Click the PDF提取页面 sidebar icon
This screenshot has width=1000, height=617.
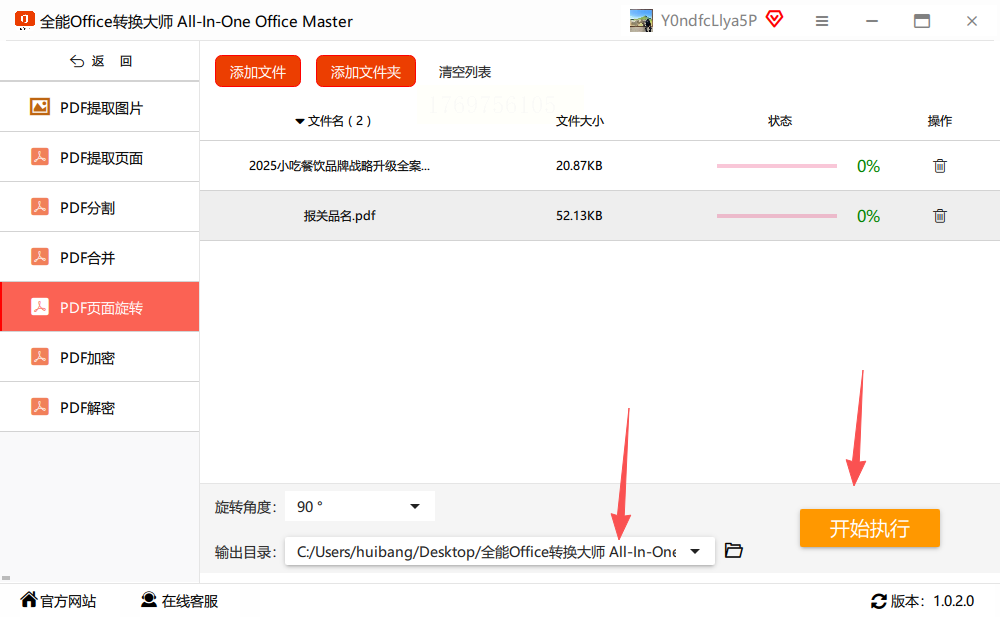point(40,157)
